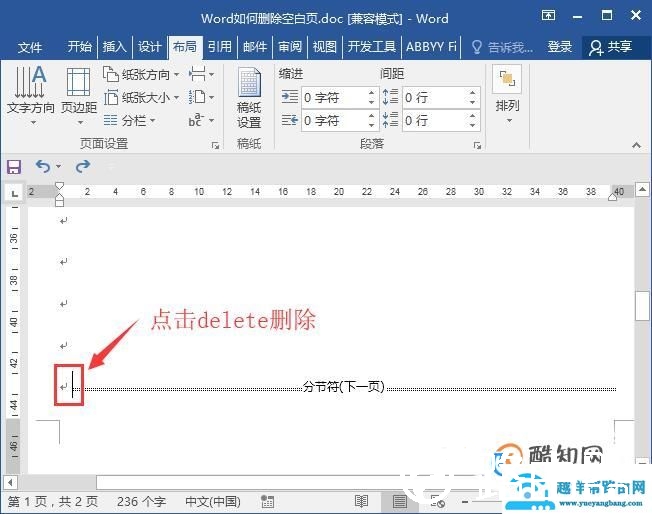The width and height of the screenshot is (652, 514).
Task: Open the Hyphenation (bc) icon dropdown
Action: coord(202,121)
